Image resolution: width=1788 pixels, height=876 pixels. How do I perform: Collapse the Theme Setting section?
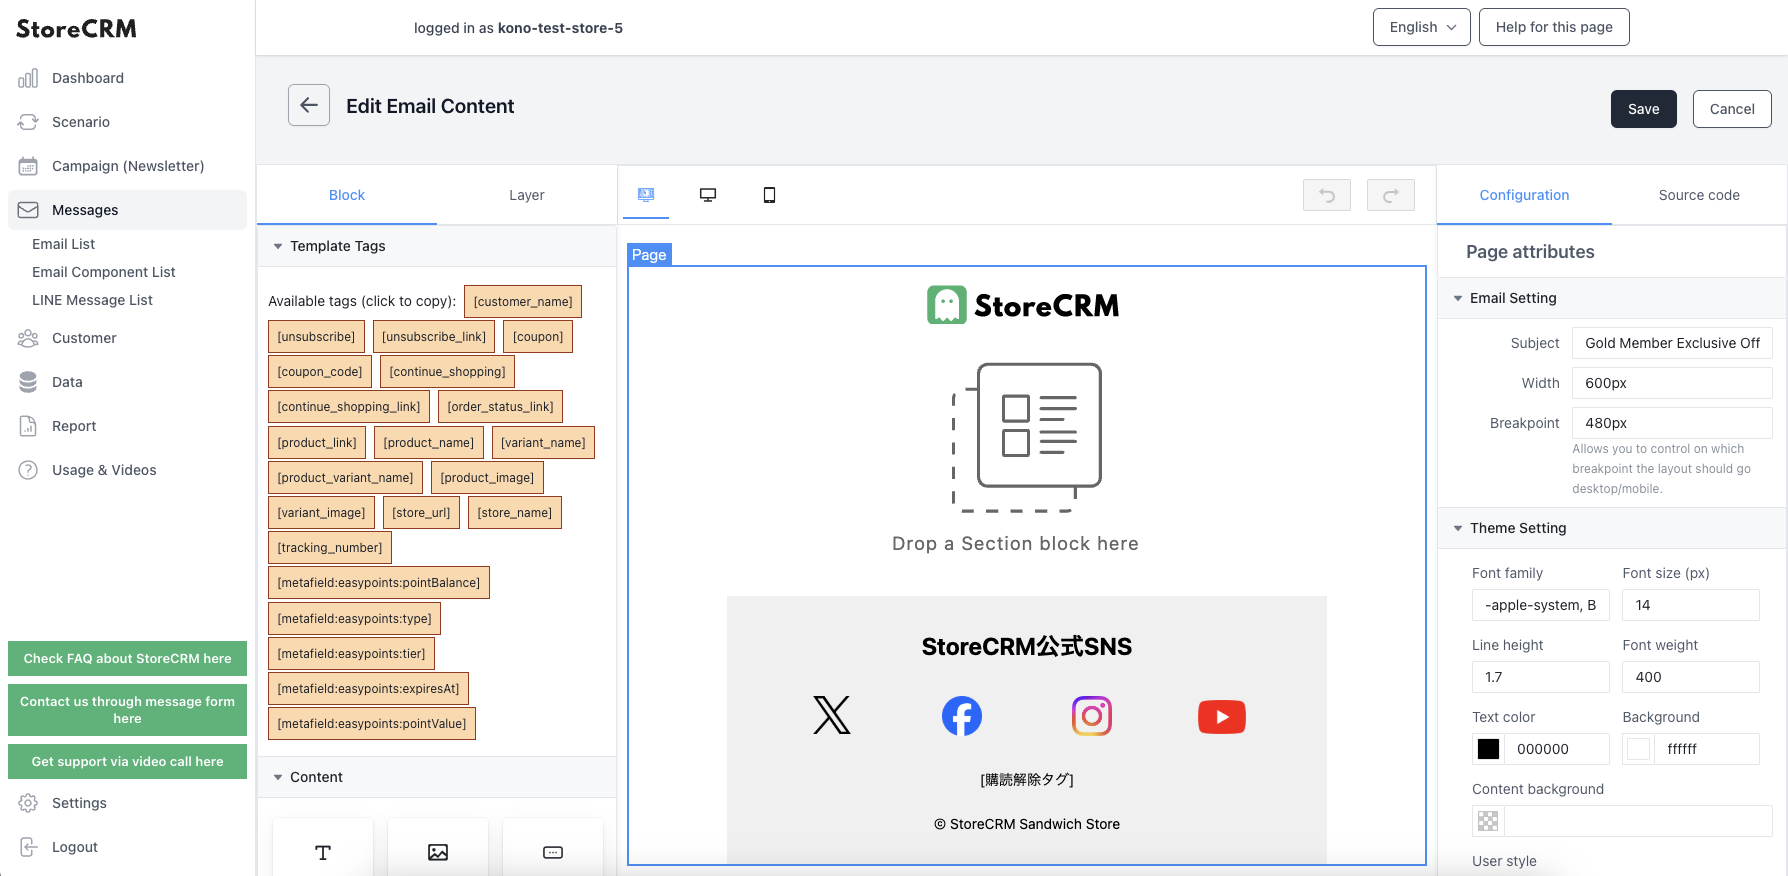pyautogui.click(x=1458, y=528)
